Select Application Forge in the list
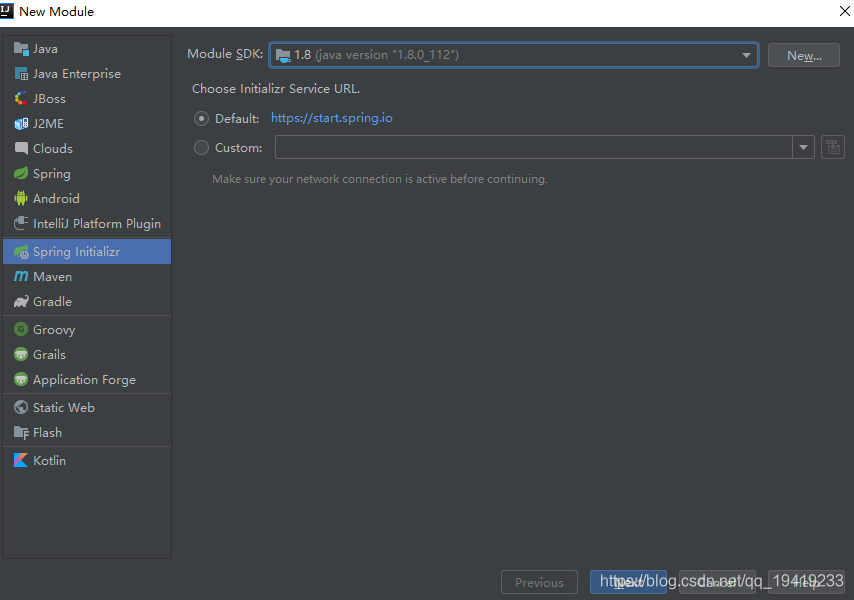This screenshot has width=854, height=600. pos(87,379)
